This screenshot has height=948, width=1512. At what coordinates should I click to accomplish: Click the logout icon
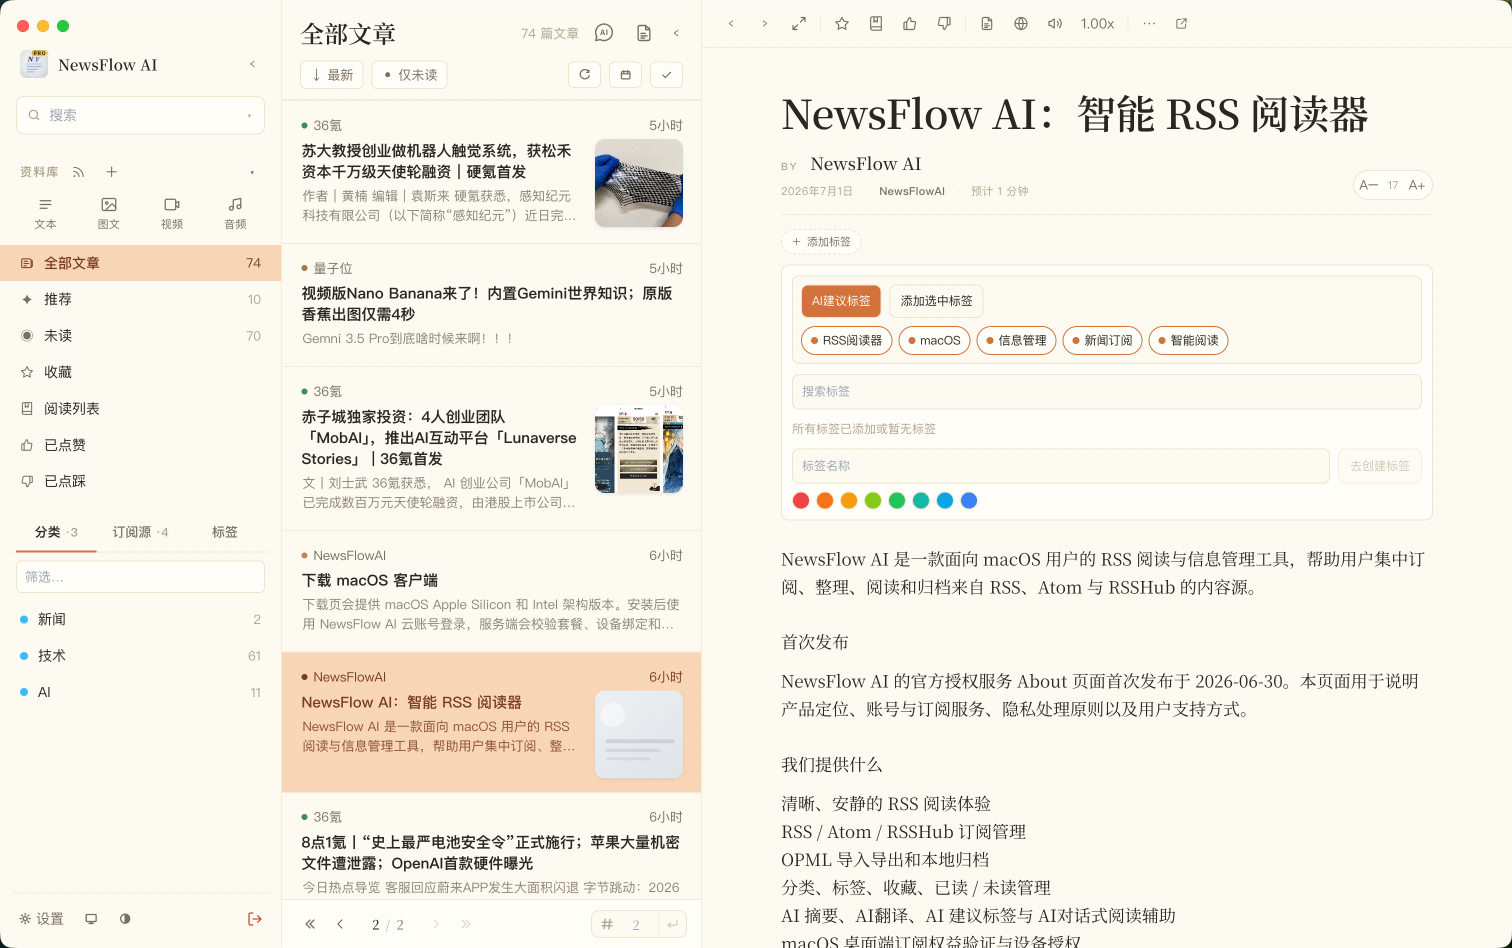pyautogui.click(x=255, y=919)
